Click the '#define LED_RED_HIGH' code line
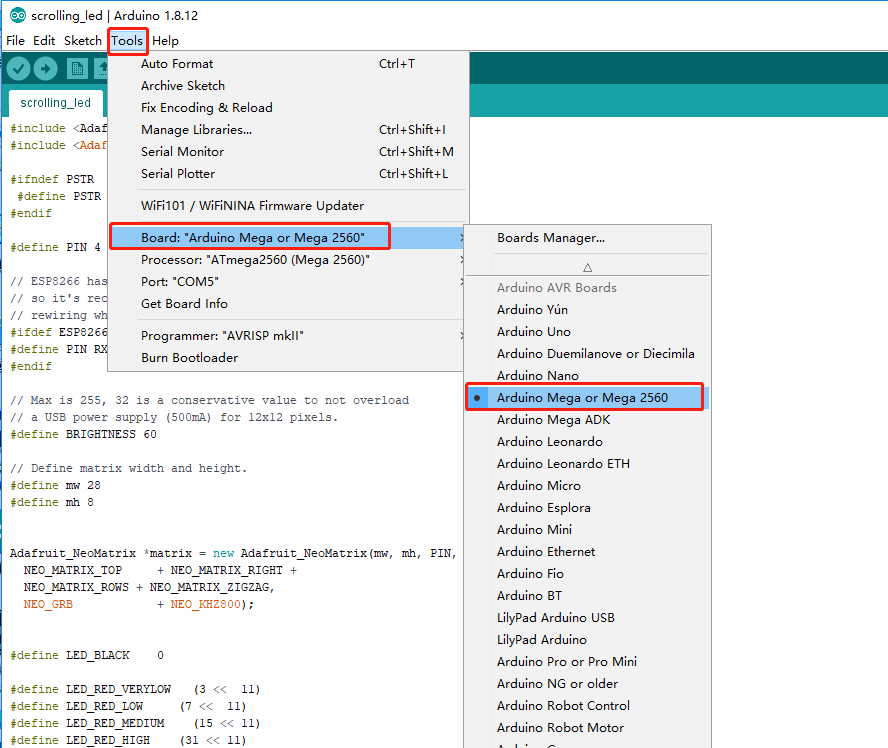 (128, 740)
